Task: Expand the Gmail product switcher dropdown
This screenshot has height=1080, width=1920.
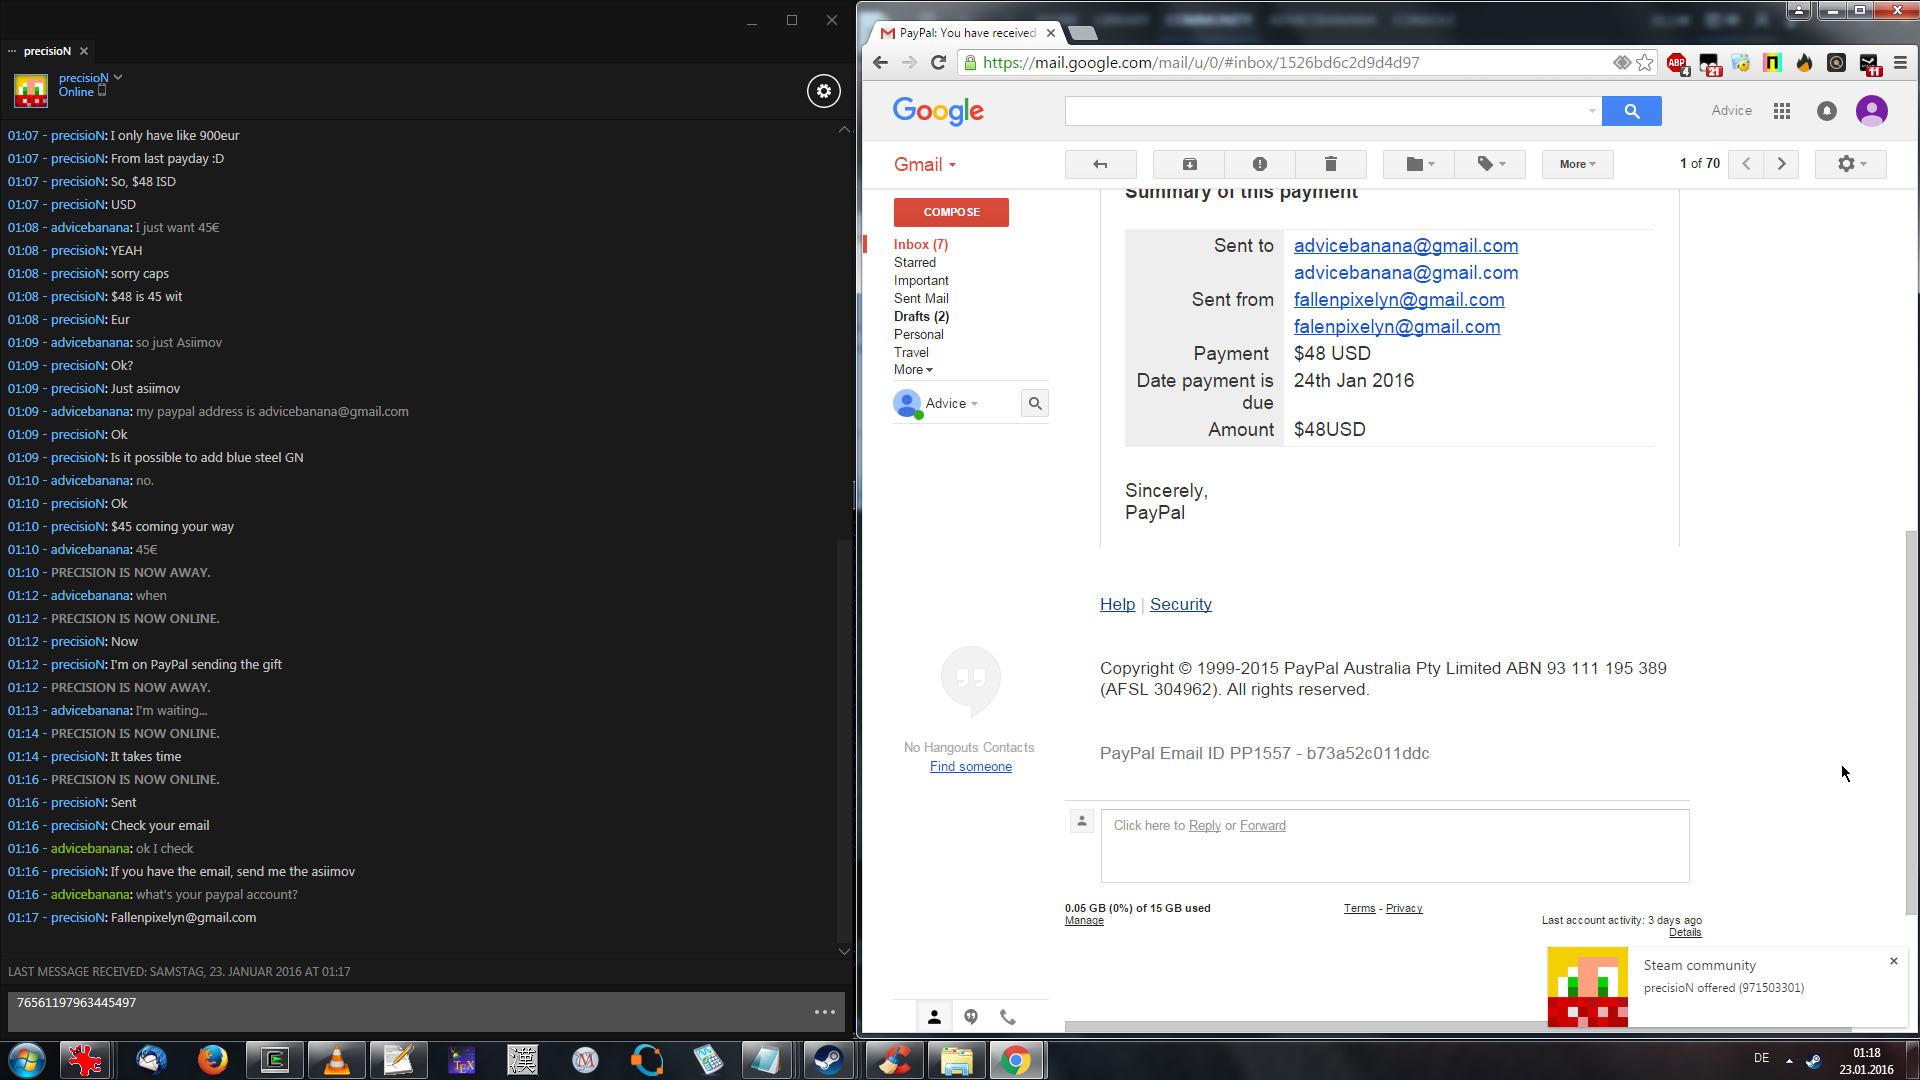Action: pyautogui.click(x=924, y=165)
